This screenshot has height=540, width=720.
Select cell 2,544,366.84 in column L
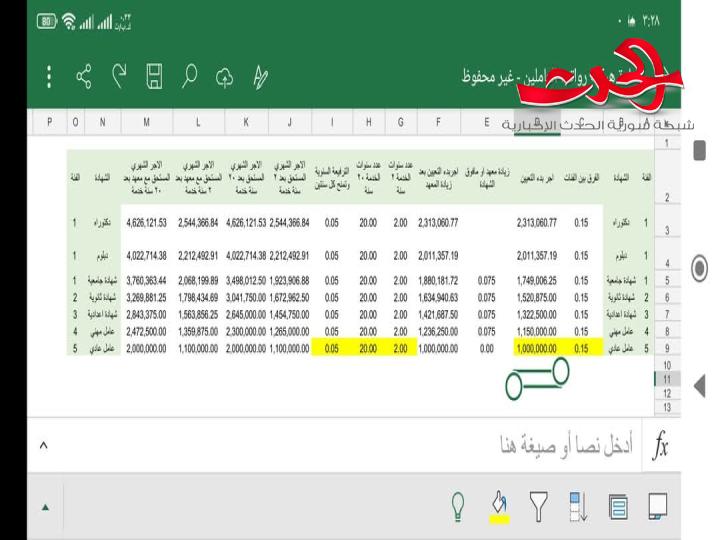pos(198,223)
